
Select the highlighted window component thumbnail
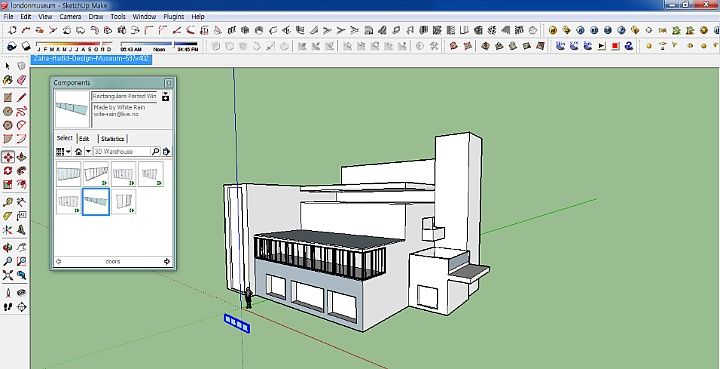[x=96, y=201]
